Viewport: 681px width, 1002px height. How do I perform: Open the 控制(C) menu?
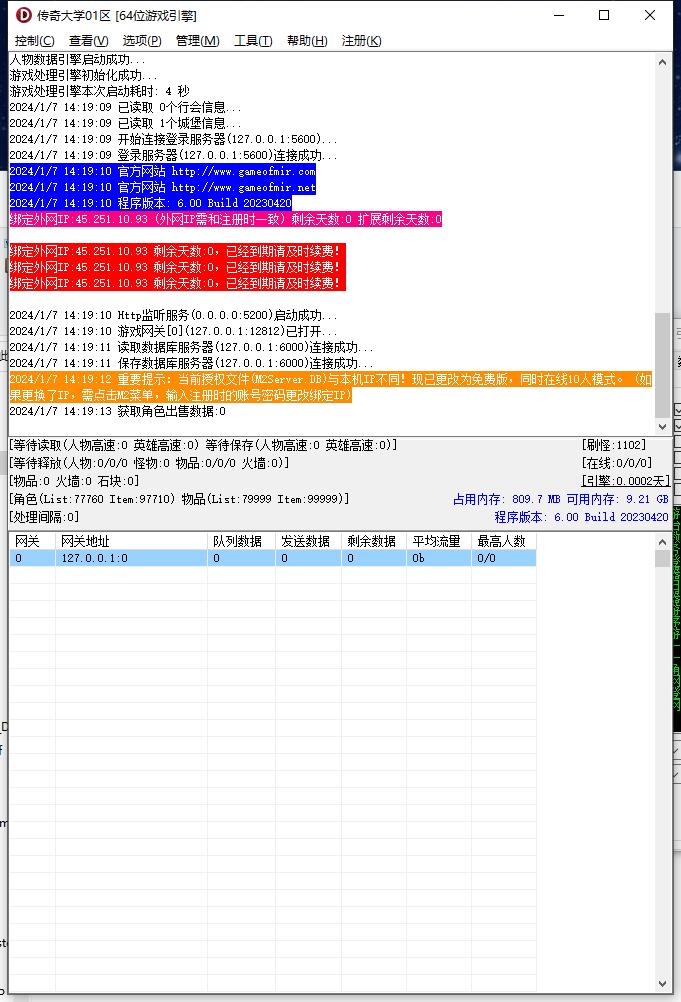point(34,41)
